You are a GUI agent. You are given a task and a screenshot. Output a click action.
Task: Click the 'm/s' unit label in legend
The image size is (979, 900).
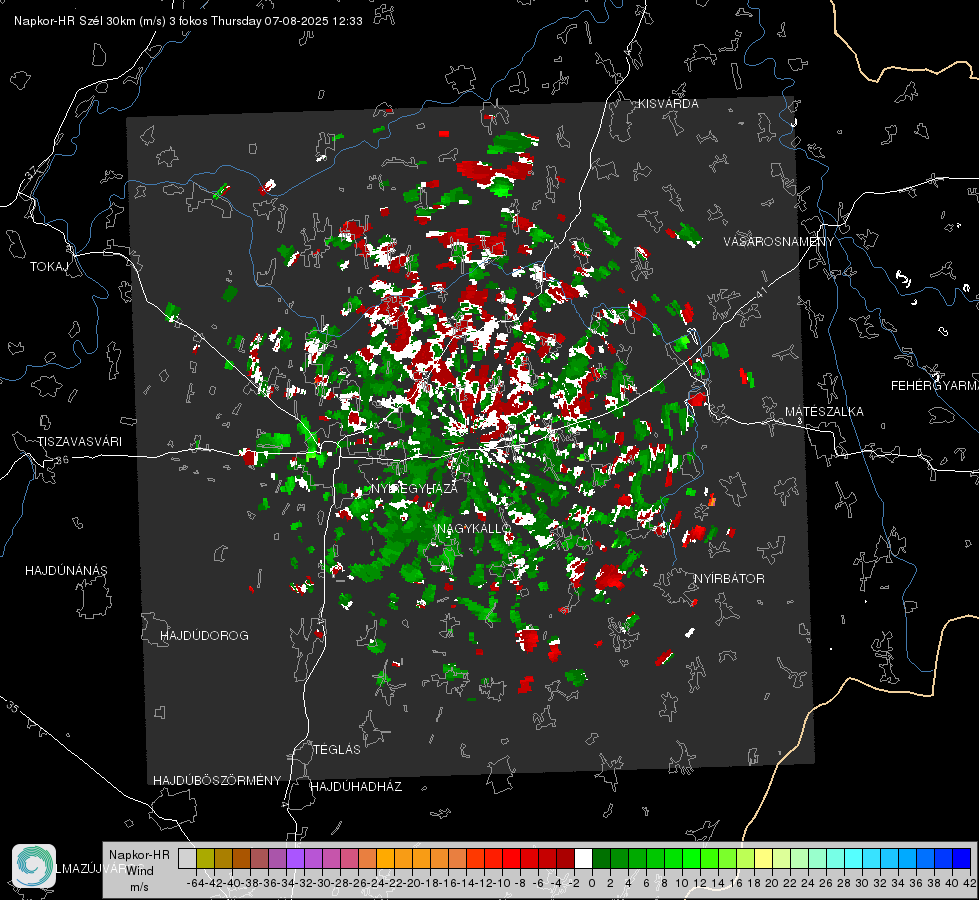(x=139, y=887)
